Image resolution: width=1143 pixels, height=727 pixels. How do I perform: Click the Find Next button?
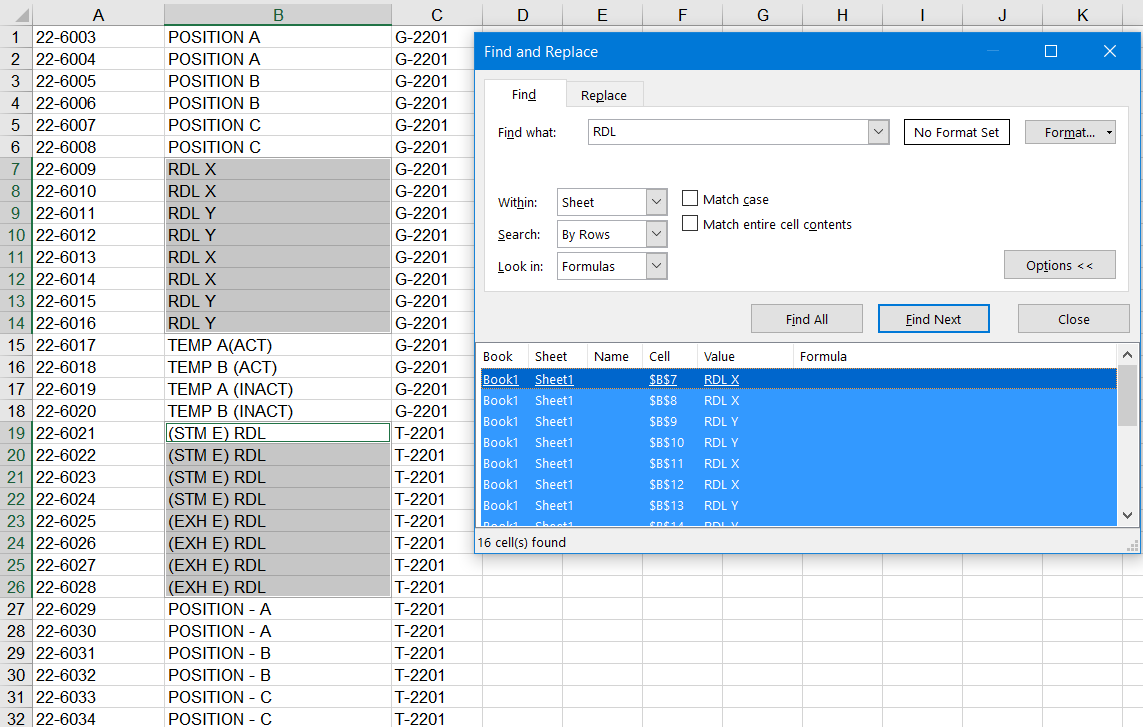(934, 319)
